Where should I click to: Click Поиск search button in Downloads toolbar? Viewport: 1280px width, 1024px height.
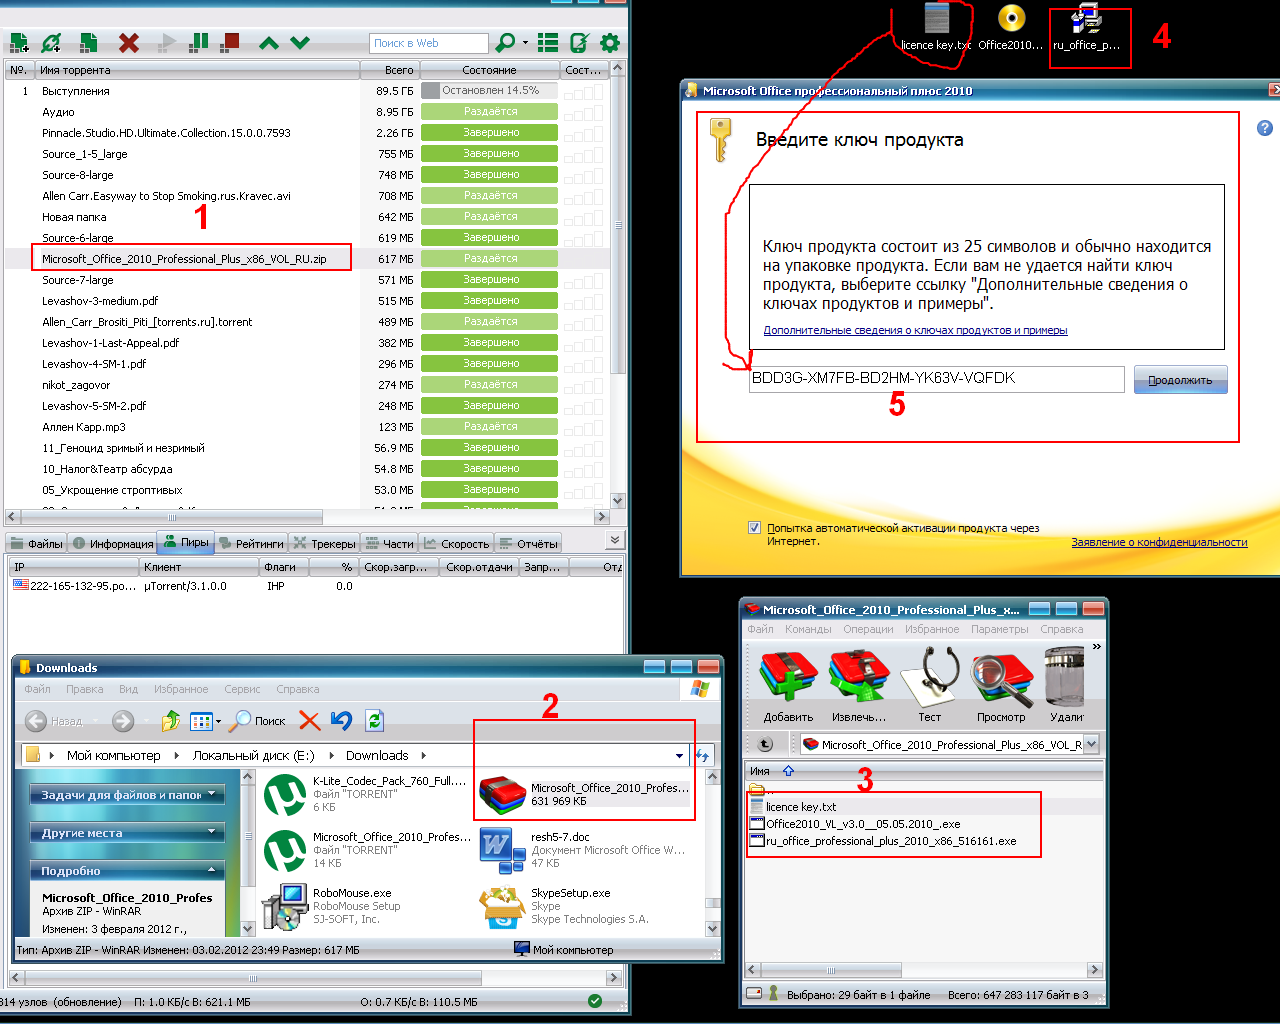(258, 721)
